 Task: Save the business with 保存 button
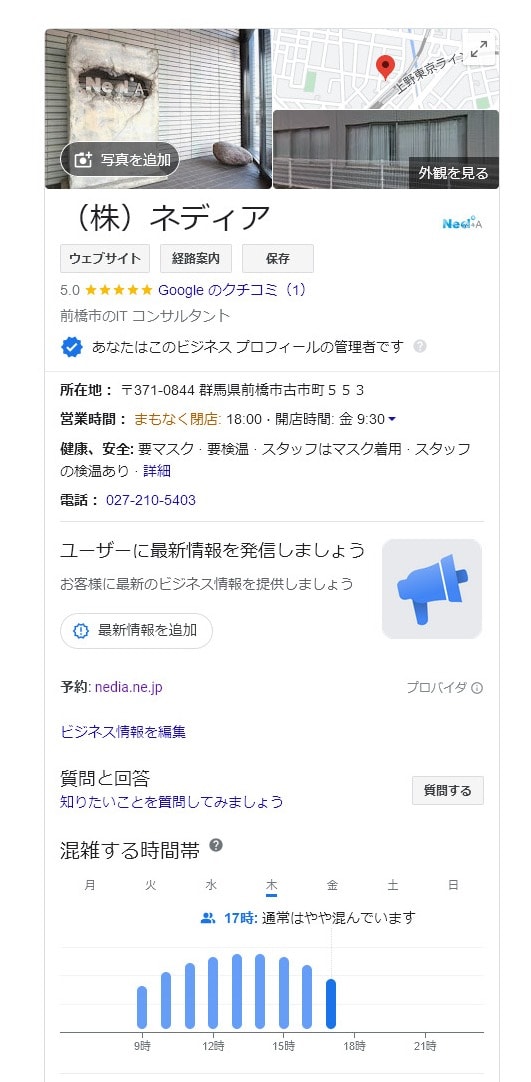(x=278, y=259)
